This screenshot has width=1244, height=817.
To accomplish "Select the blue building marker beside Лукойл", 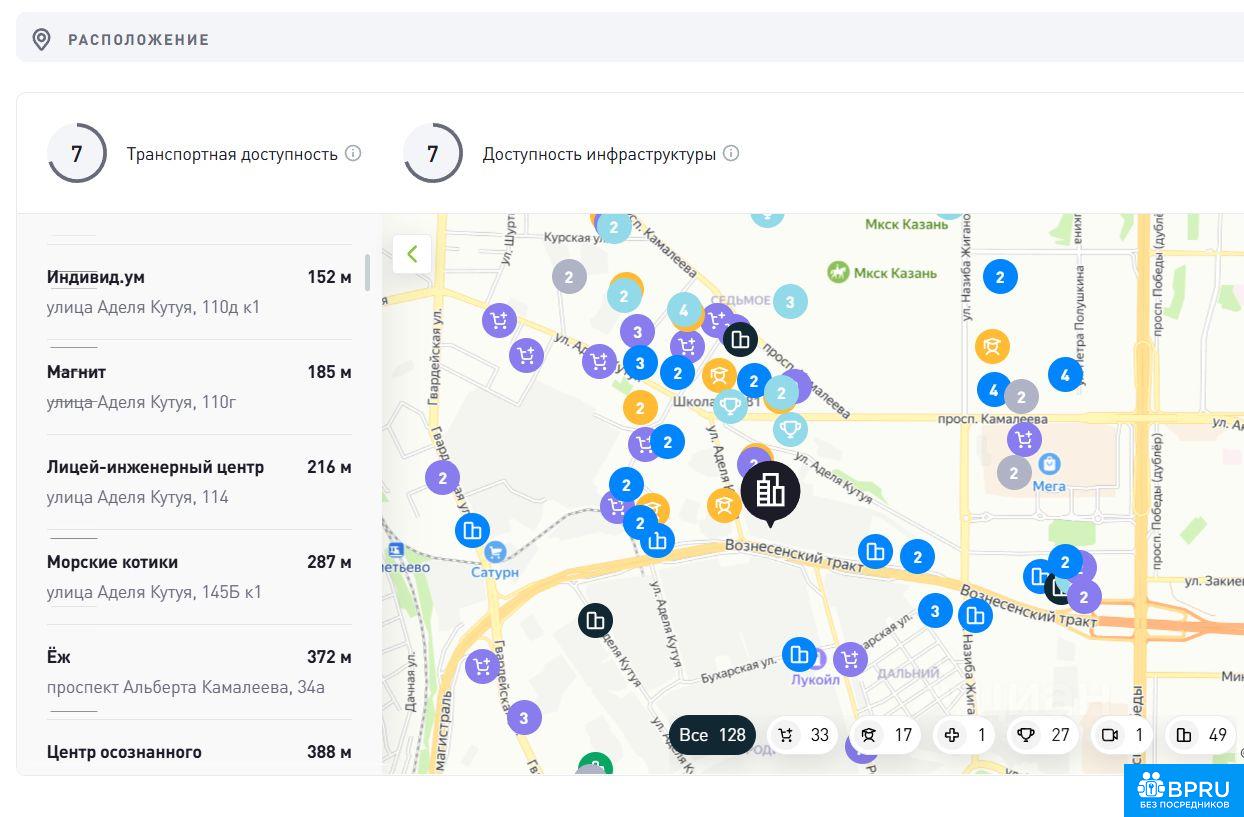I will [x=799, y=655].
